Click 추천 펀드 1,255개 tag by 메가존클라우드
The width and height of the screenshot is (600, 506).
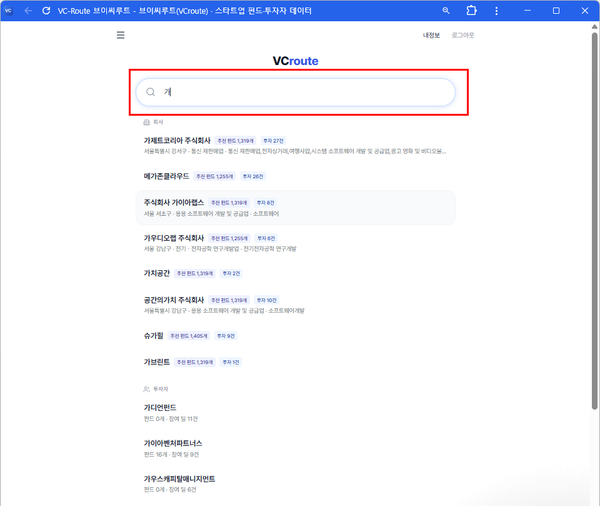pyautogui.click(x=214, y=176)
